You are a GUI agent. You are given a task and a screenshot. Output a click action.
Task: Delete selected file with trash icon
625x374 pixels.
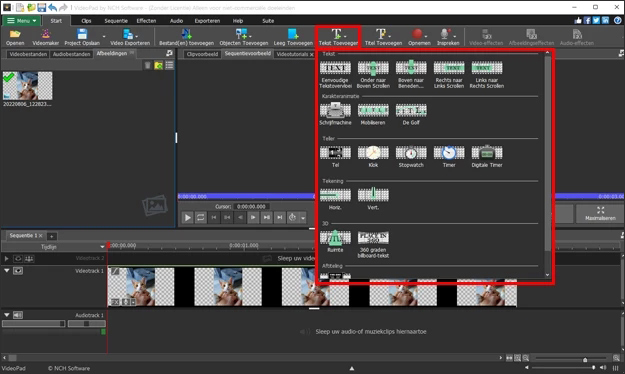[147, 65]
